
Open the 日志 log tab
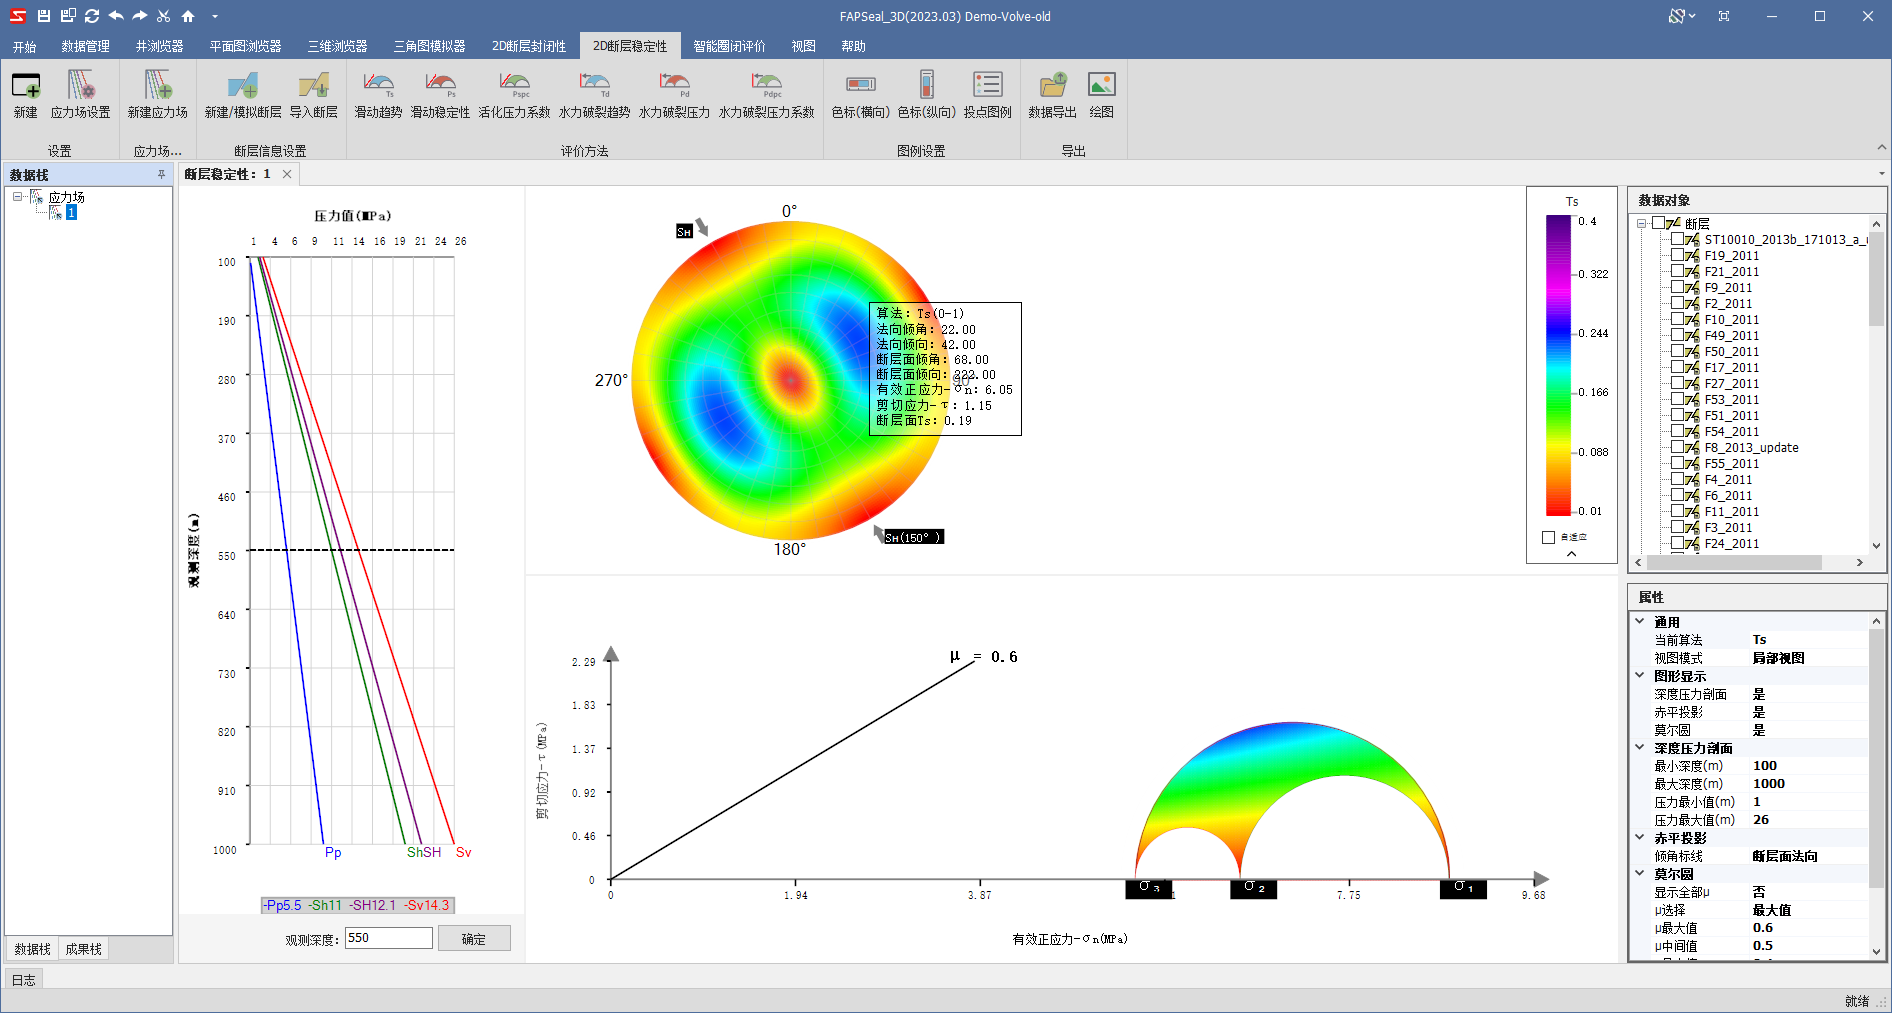click(x=24, y=980)
